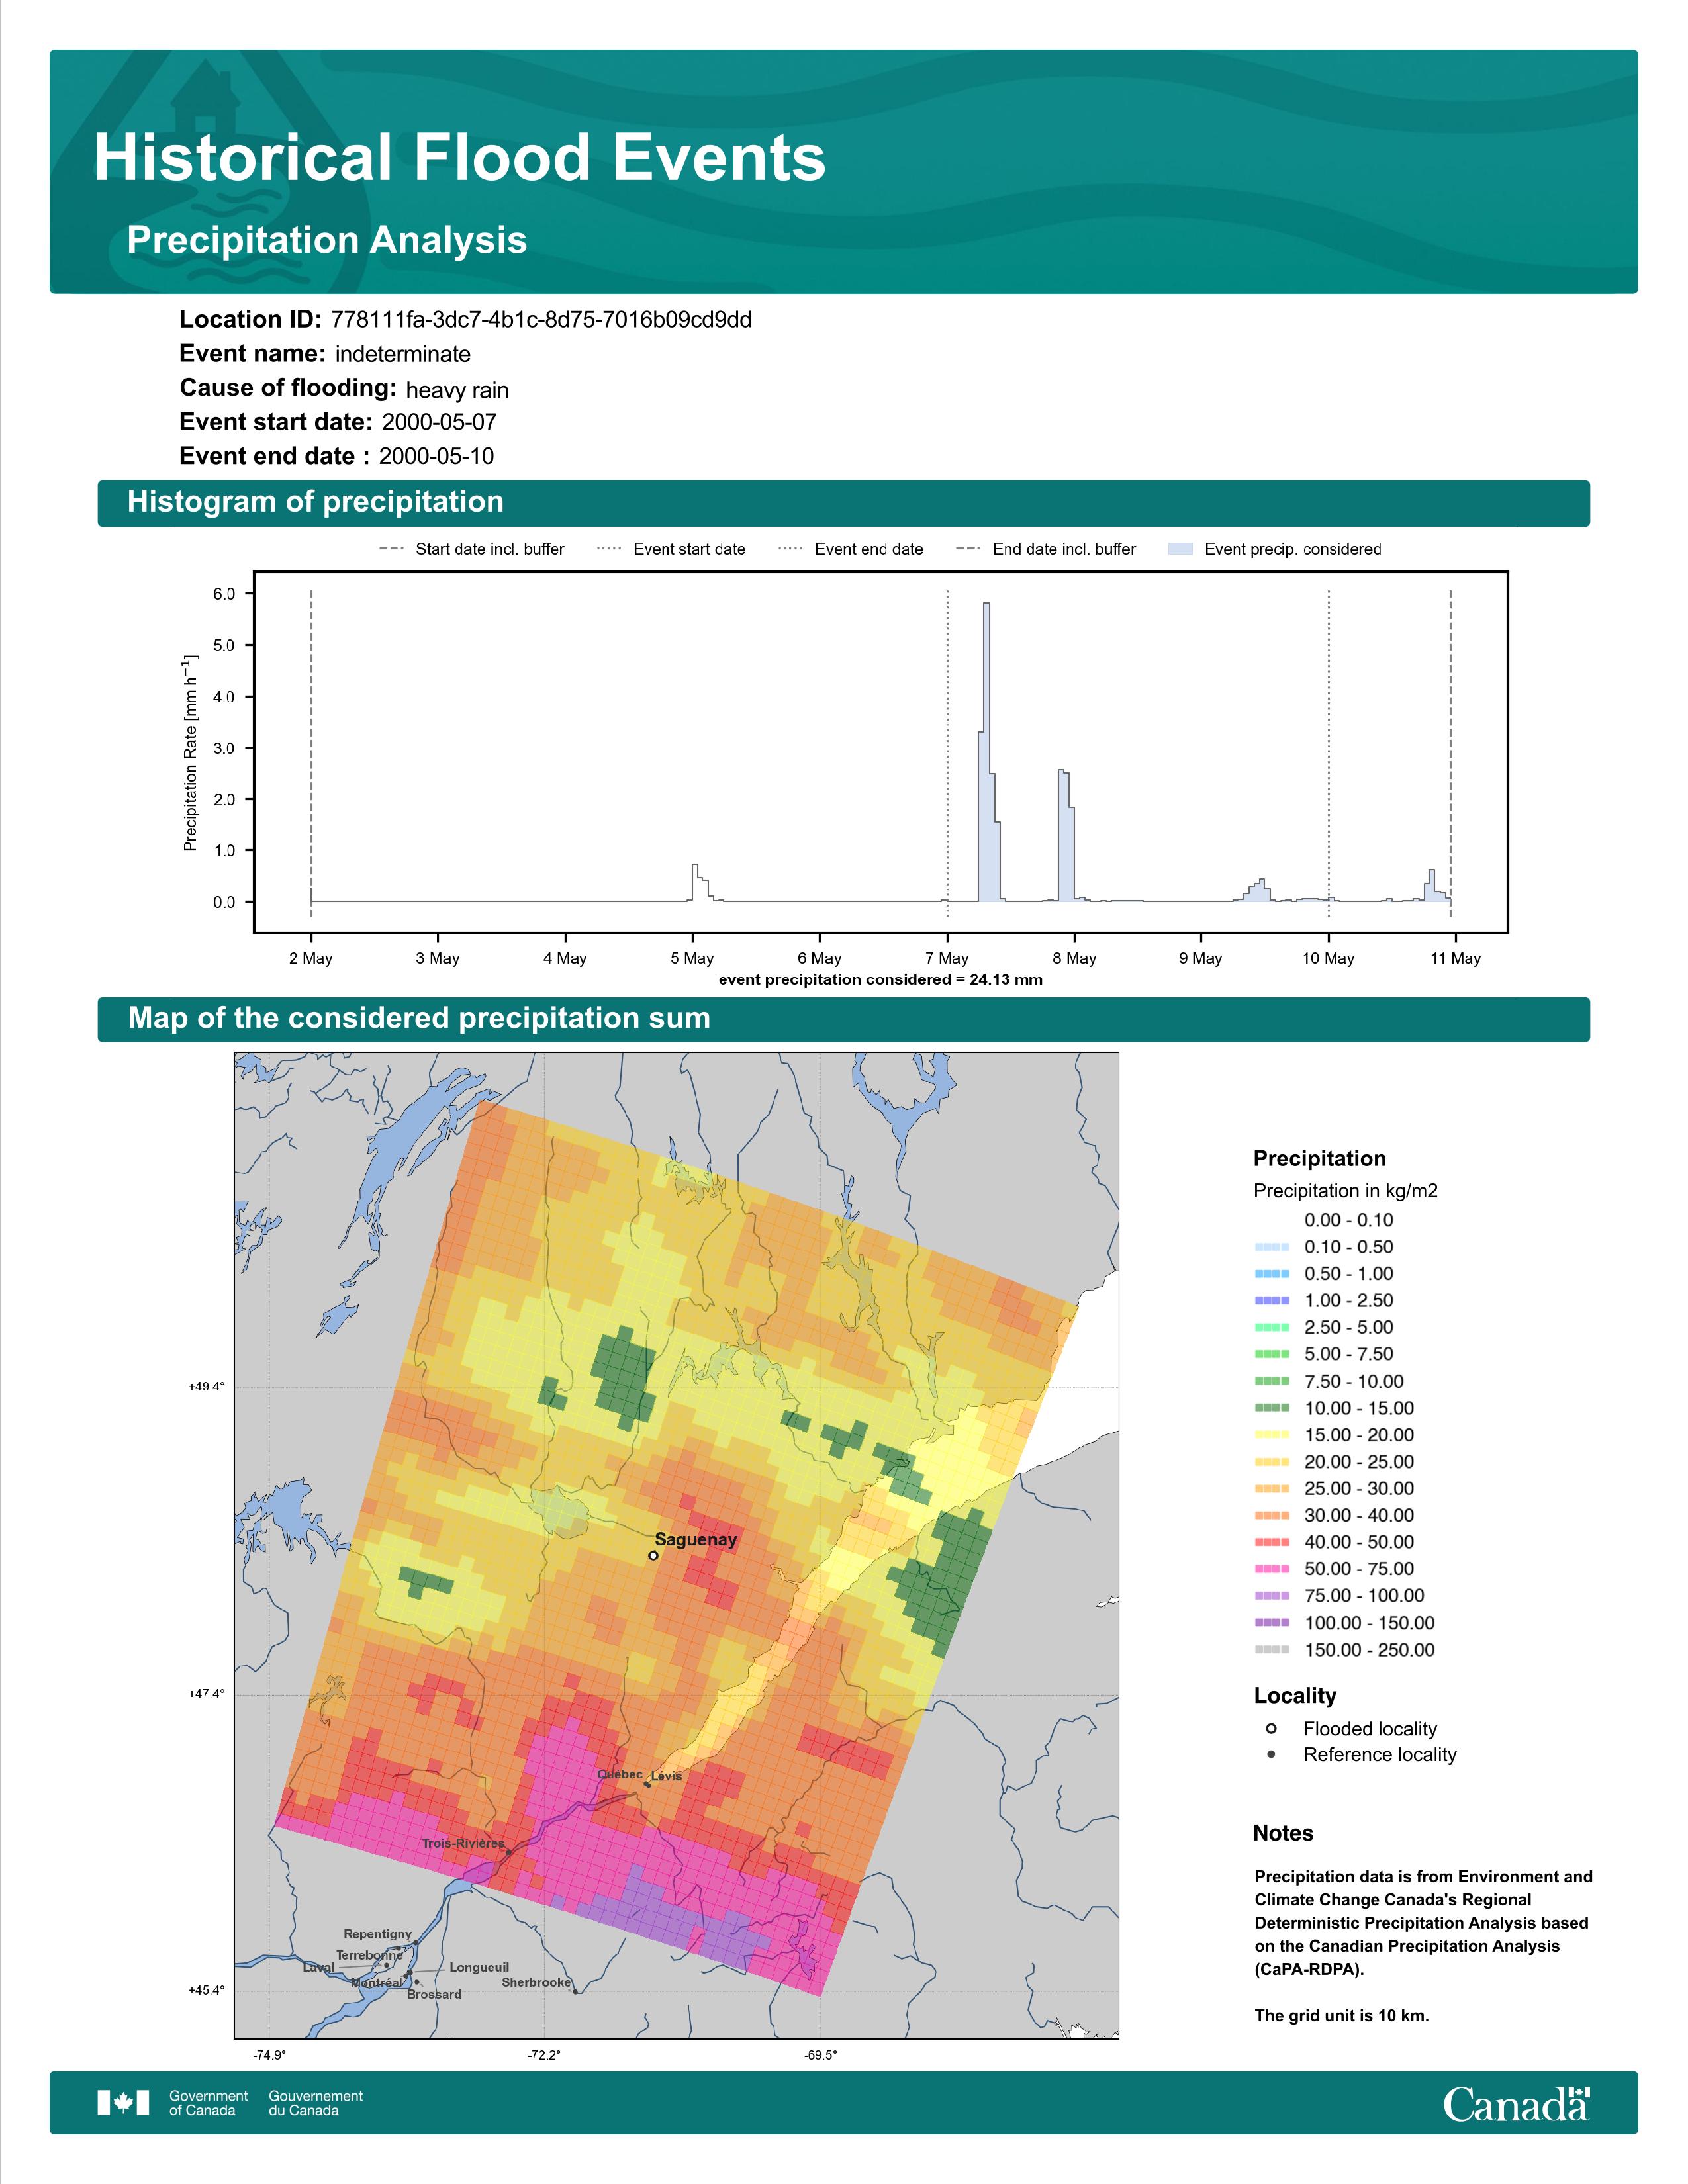Click the Event end date legend label
The height and width of the screenshot is (2184, 1688).
pyautogui.click(x=869, y=549)
